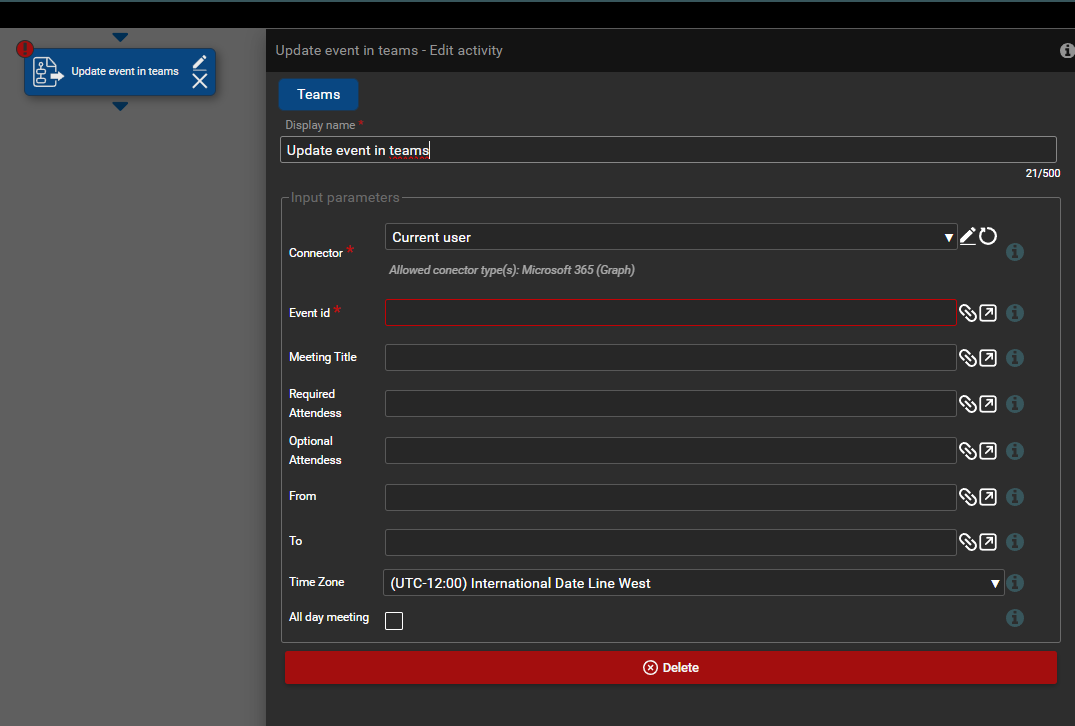This screenshot has height=726, width=1075.
Task: Expand the Time Zone dropdown
Action: pos(693,583)
